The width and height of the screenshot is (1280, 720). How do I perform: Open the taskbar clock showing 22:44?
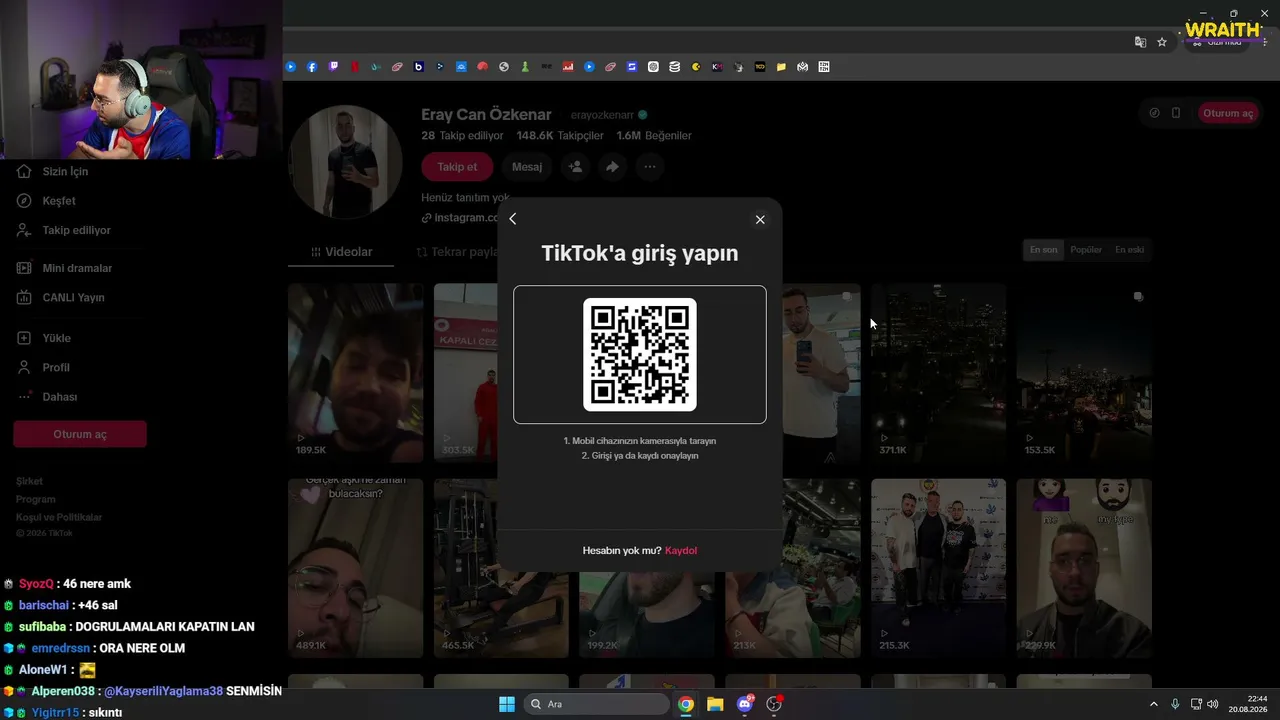coord(1248,704)
